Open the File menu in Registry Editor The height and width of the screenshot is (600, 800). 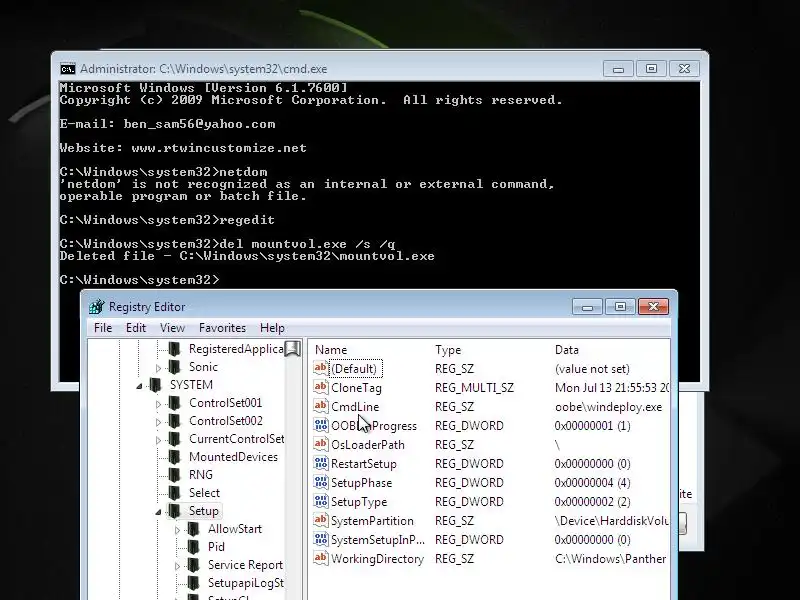click(x=103, y=328)
